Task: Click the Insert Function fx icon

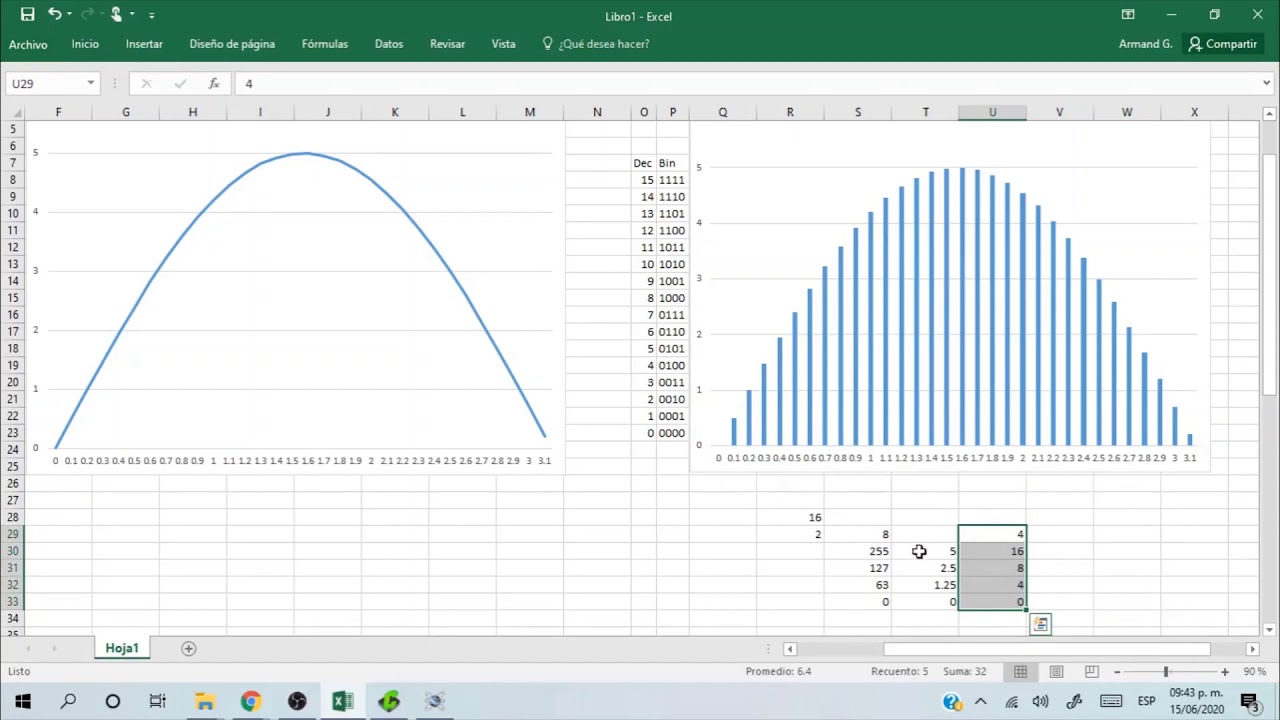Action: 214,84
